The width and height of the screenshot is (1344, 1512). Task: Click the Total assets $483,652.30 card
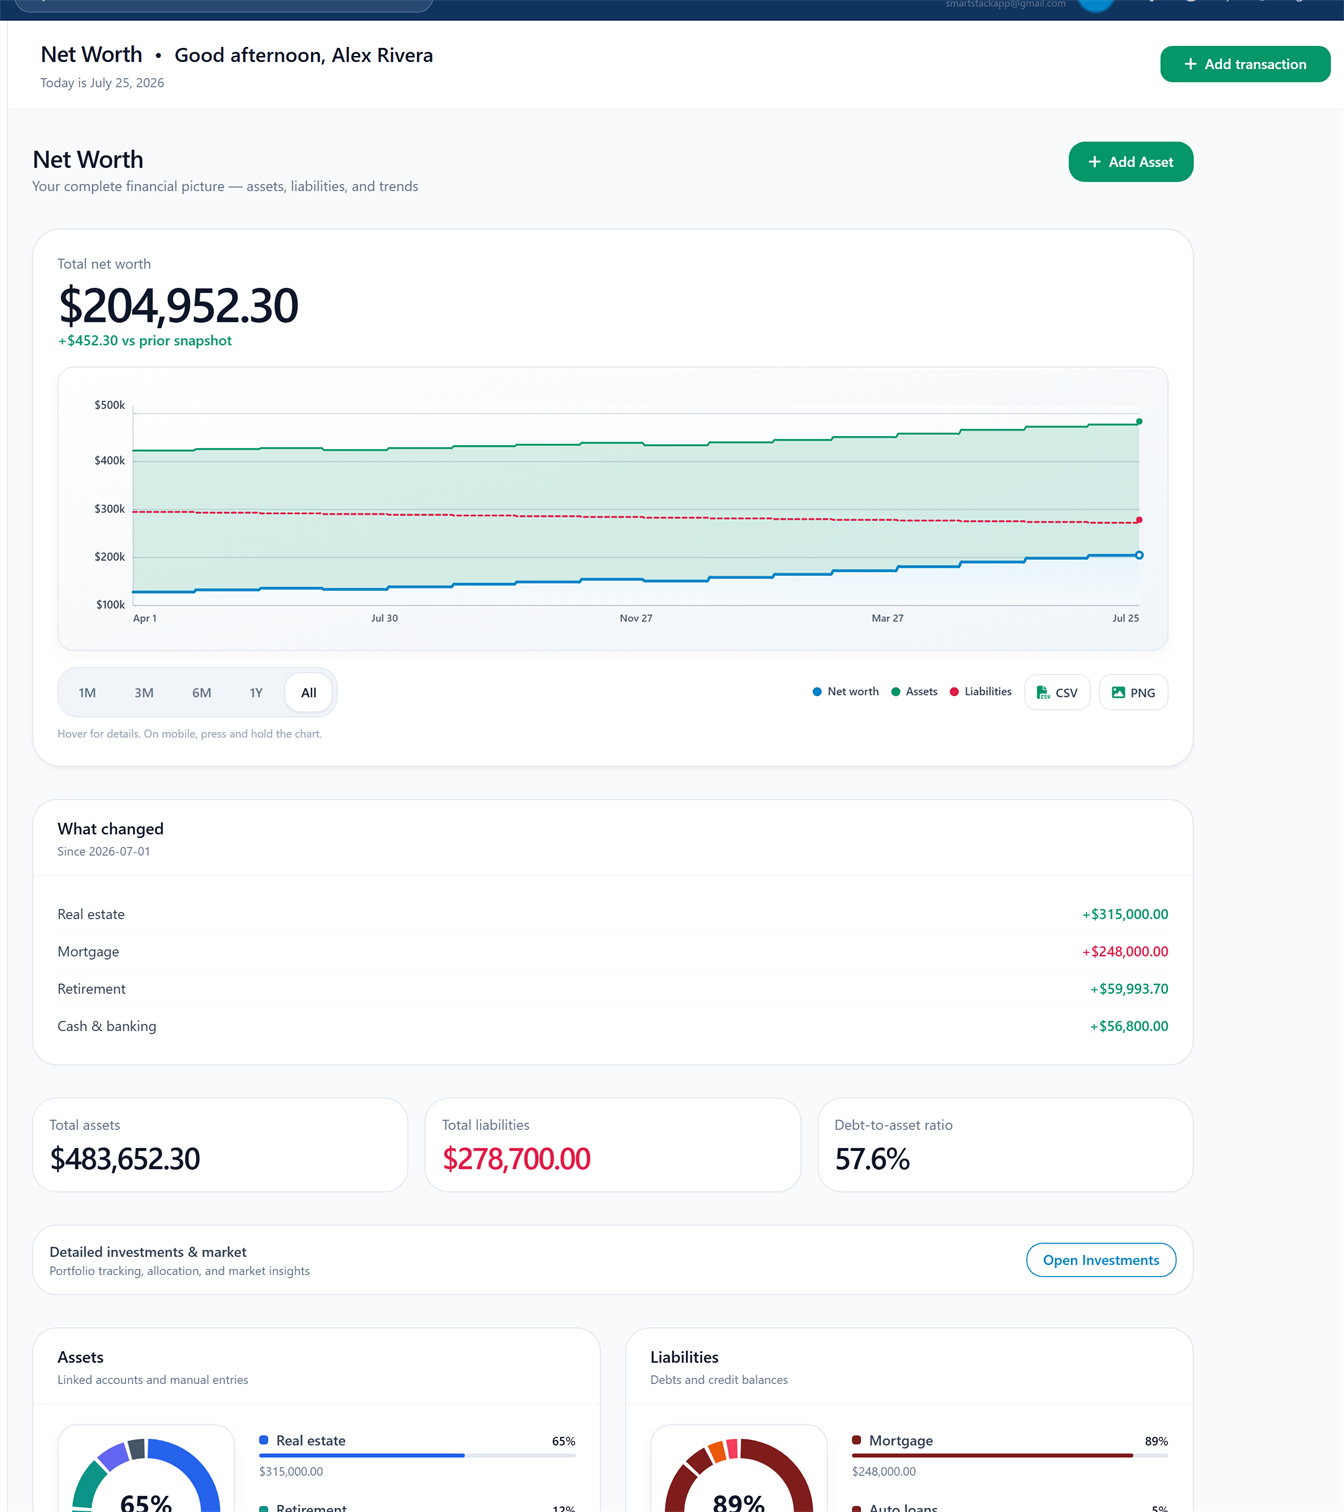pos(220,1145)
